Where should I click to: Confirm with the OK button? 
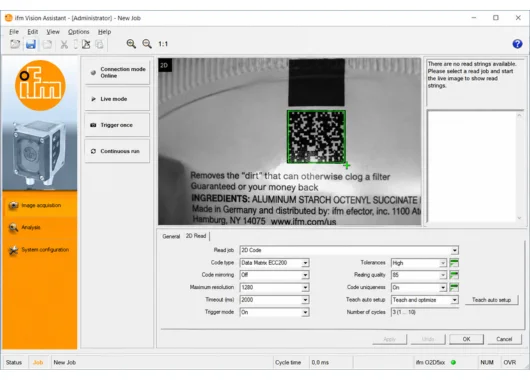466,339
